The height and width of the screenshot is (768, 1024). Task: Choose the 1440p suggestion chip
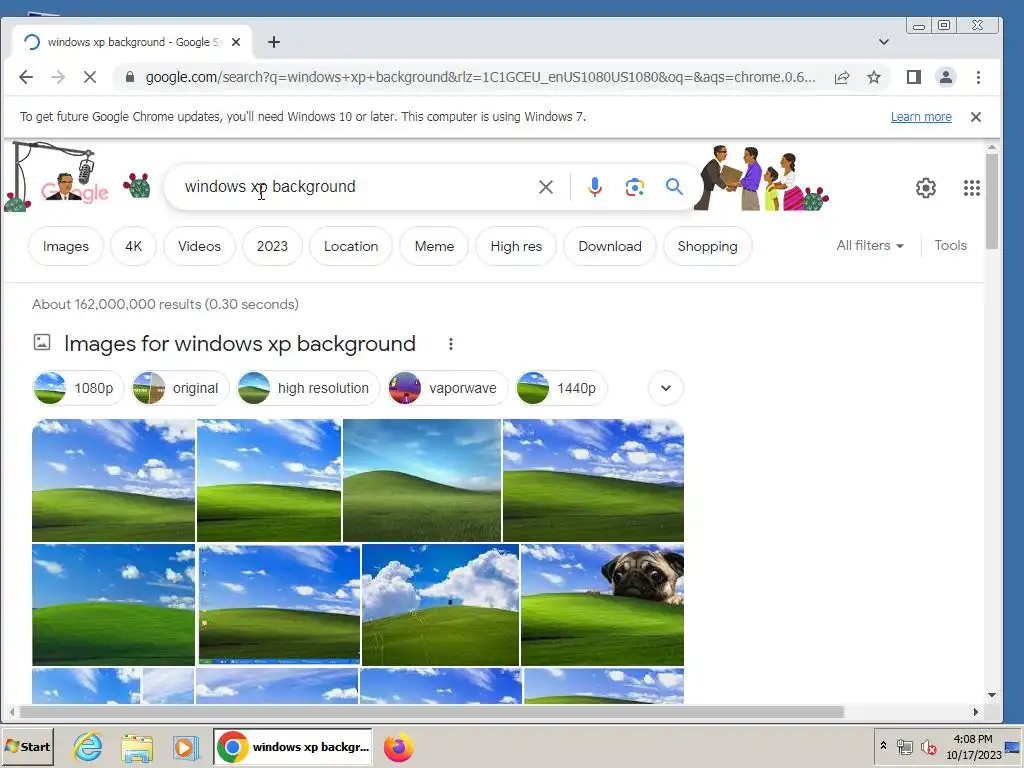(561, 388)
